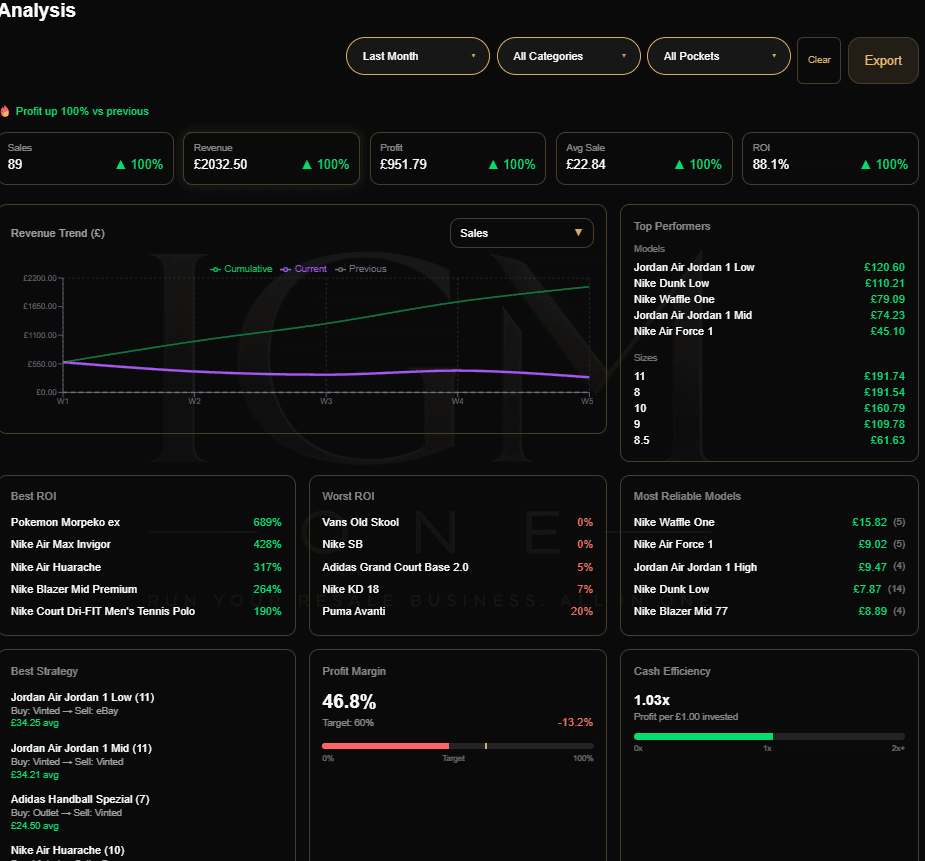Select Nike KD 18 in Worst ROI
This screenshot has height=861, width=925.
coord(458,589)
